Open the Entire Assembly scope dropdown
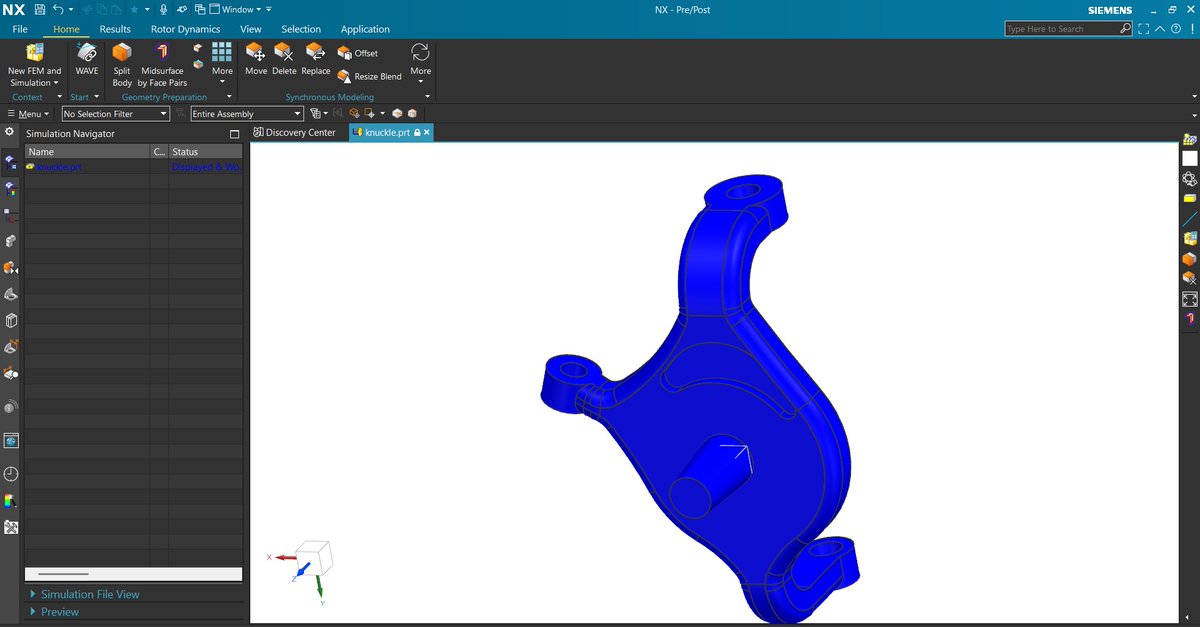 click(x=246, y=114)
